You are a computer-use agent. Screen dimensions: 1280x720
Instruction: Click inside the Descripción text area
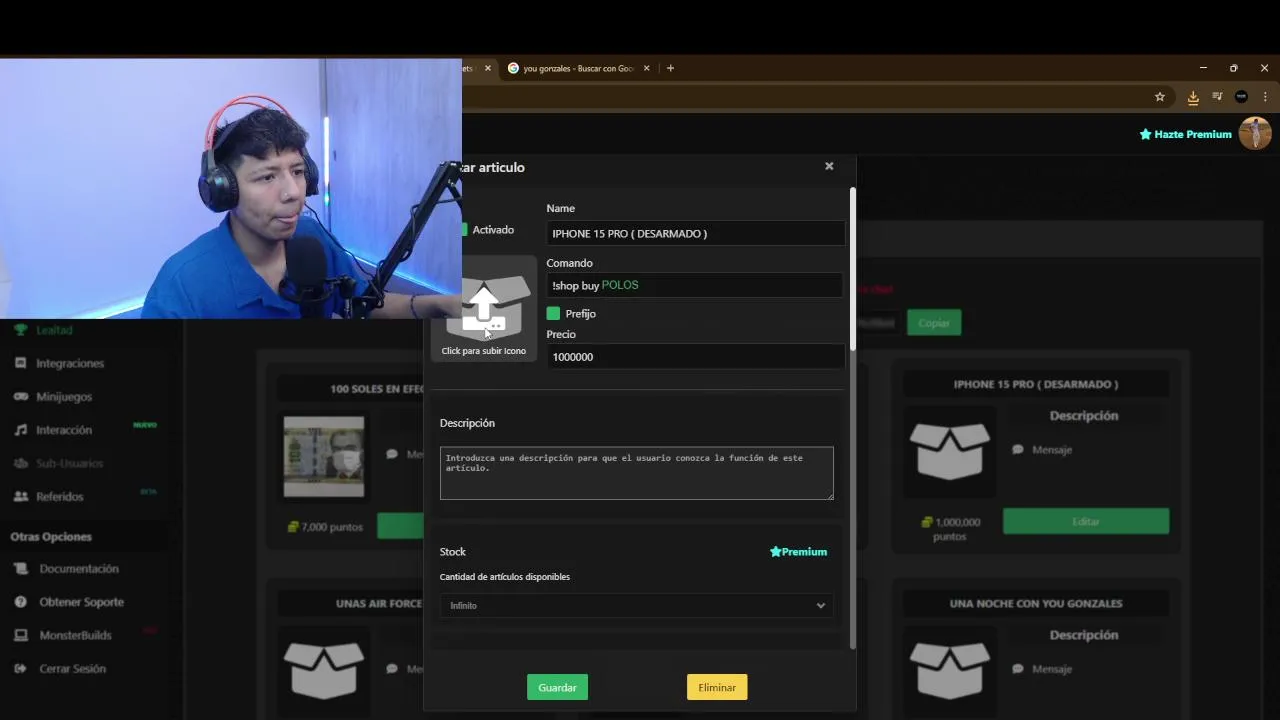point(636,473)
